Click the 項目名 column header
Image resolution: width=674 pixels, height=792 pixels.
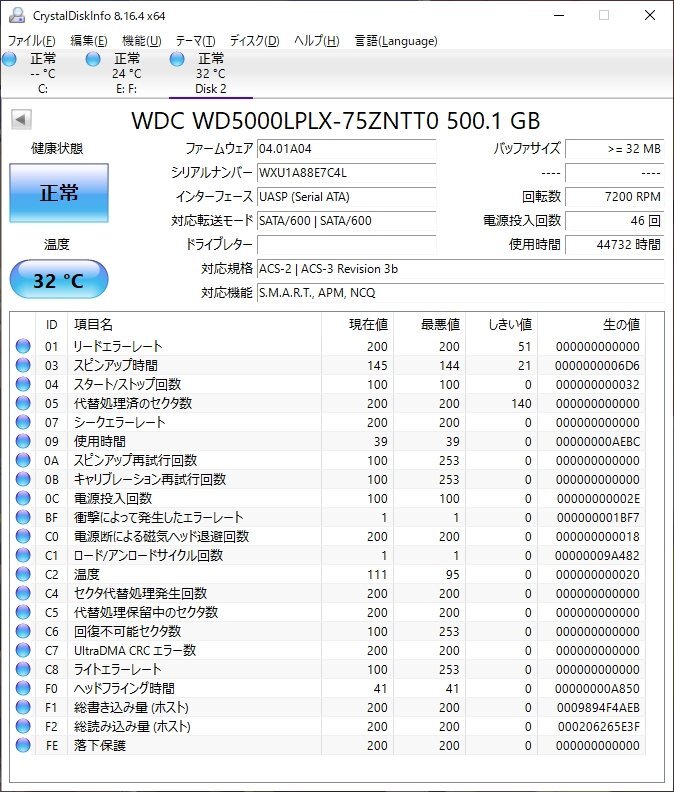[195, 324]
